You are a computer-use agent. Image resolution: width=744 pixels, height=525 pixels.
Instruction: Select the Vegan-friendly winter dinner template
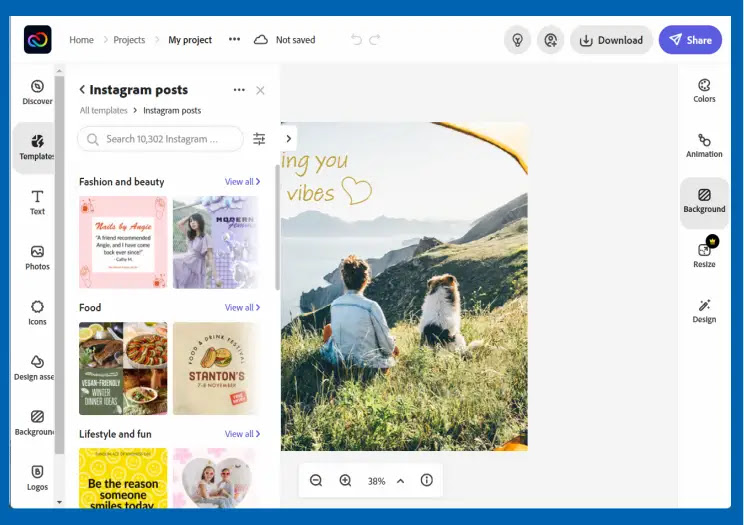coord(123,368)
